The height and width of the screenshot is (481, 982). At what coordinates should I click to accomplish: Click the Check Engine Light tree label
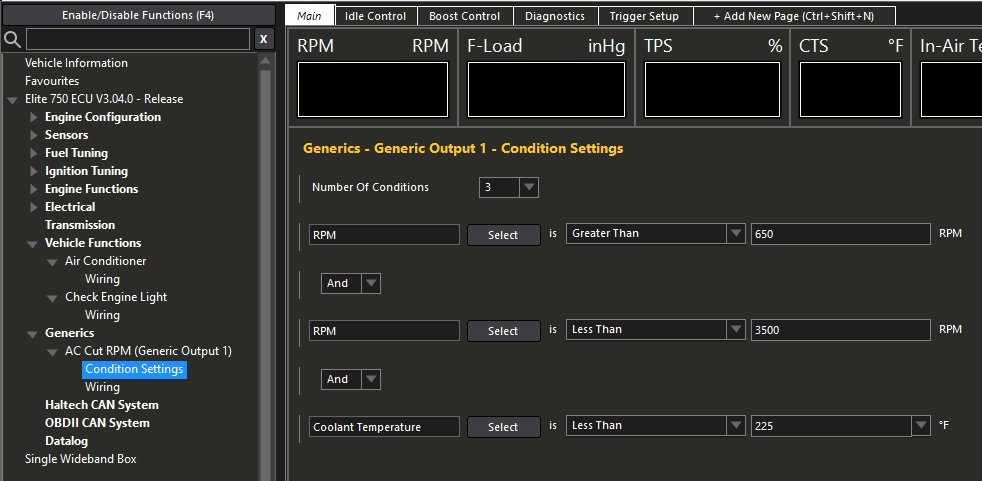116,297
